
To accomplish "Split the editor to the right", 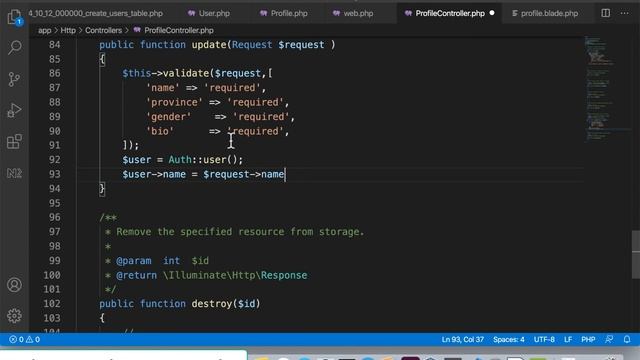I will click(x=606, y=13).
